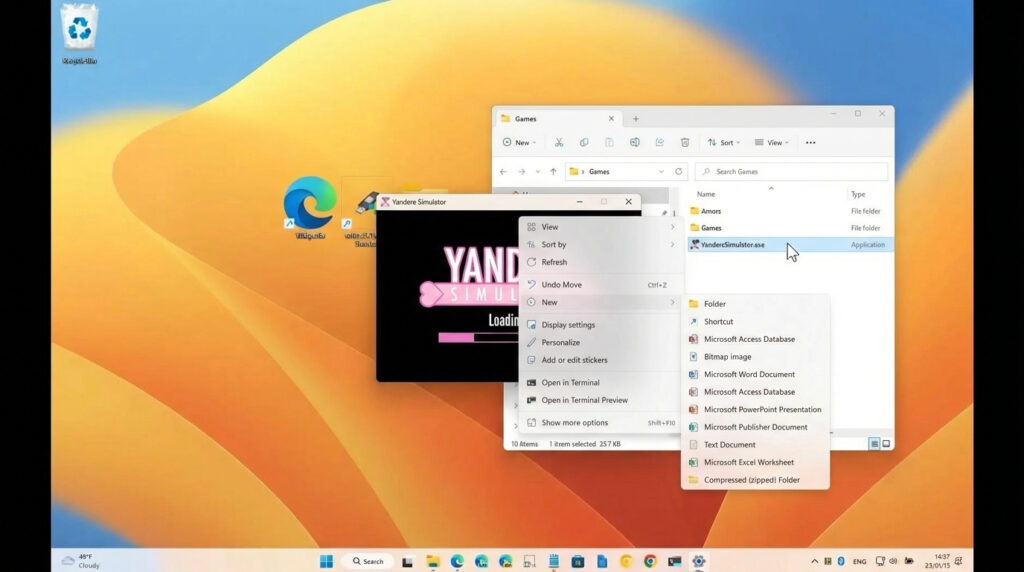The height and width of the screenshot is (572, 1024).
Task: Choose Text Document from the New submenu
Action: point(729,445)
